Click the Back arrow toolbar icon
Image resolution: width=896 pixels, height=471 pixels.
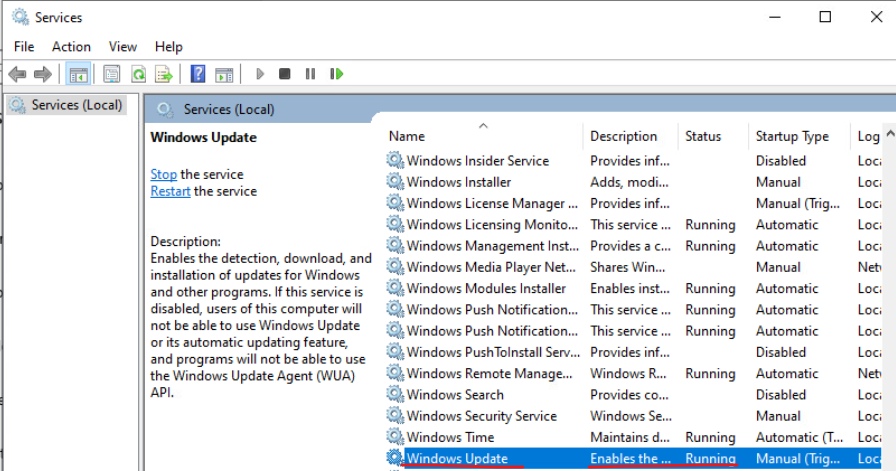pos(18,74)
